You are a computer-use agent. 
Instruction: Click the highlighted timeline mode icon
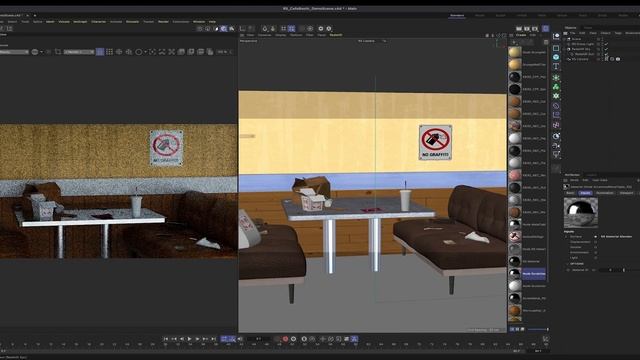[354, 339]
